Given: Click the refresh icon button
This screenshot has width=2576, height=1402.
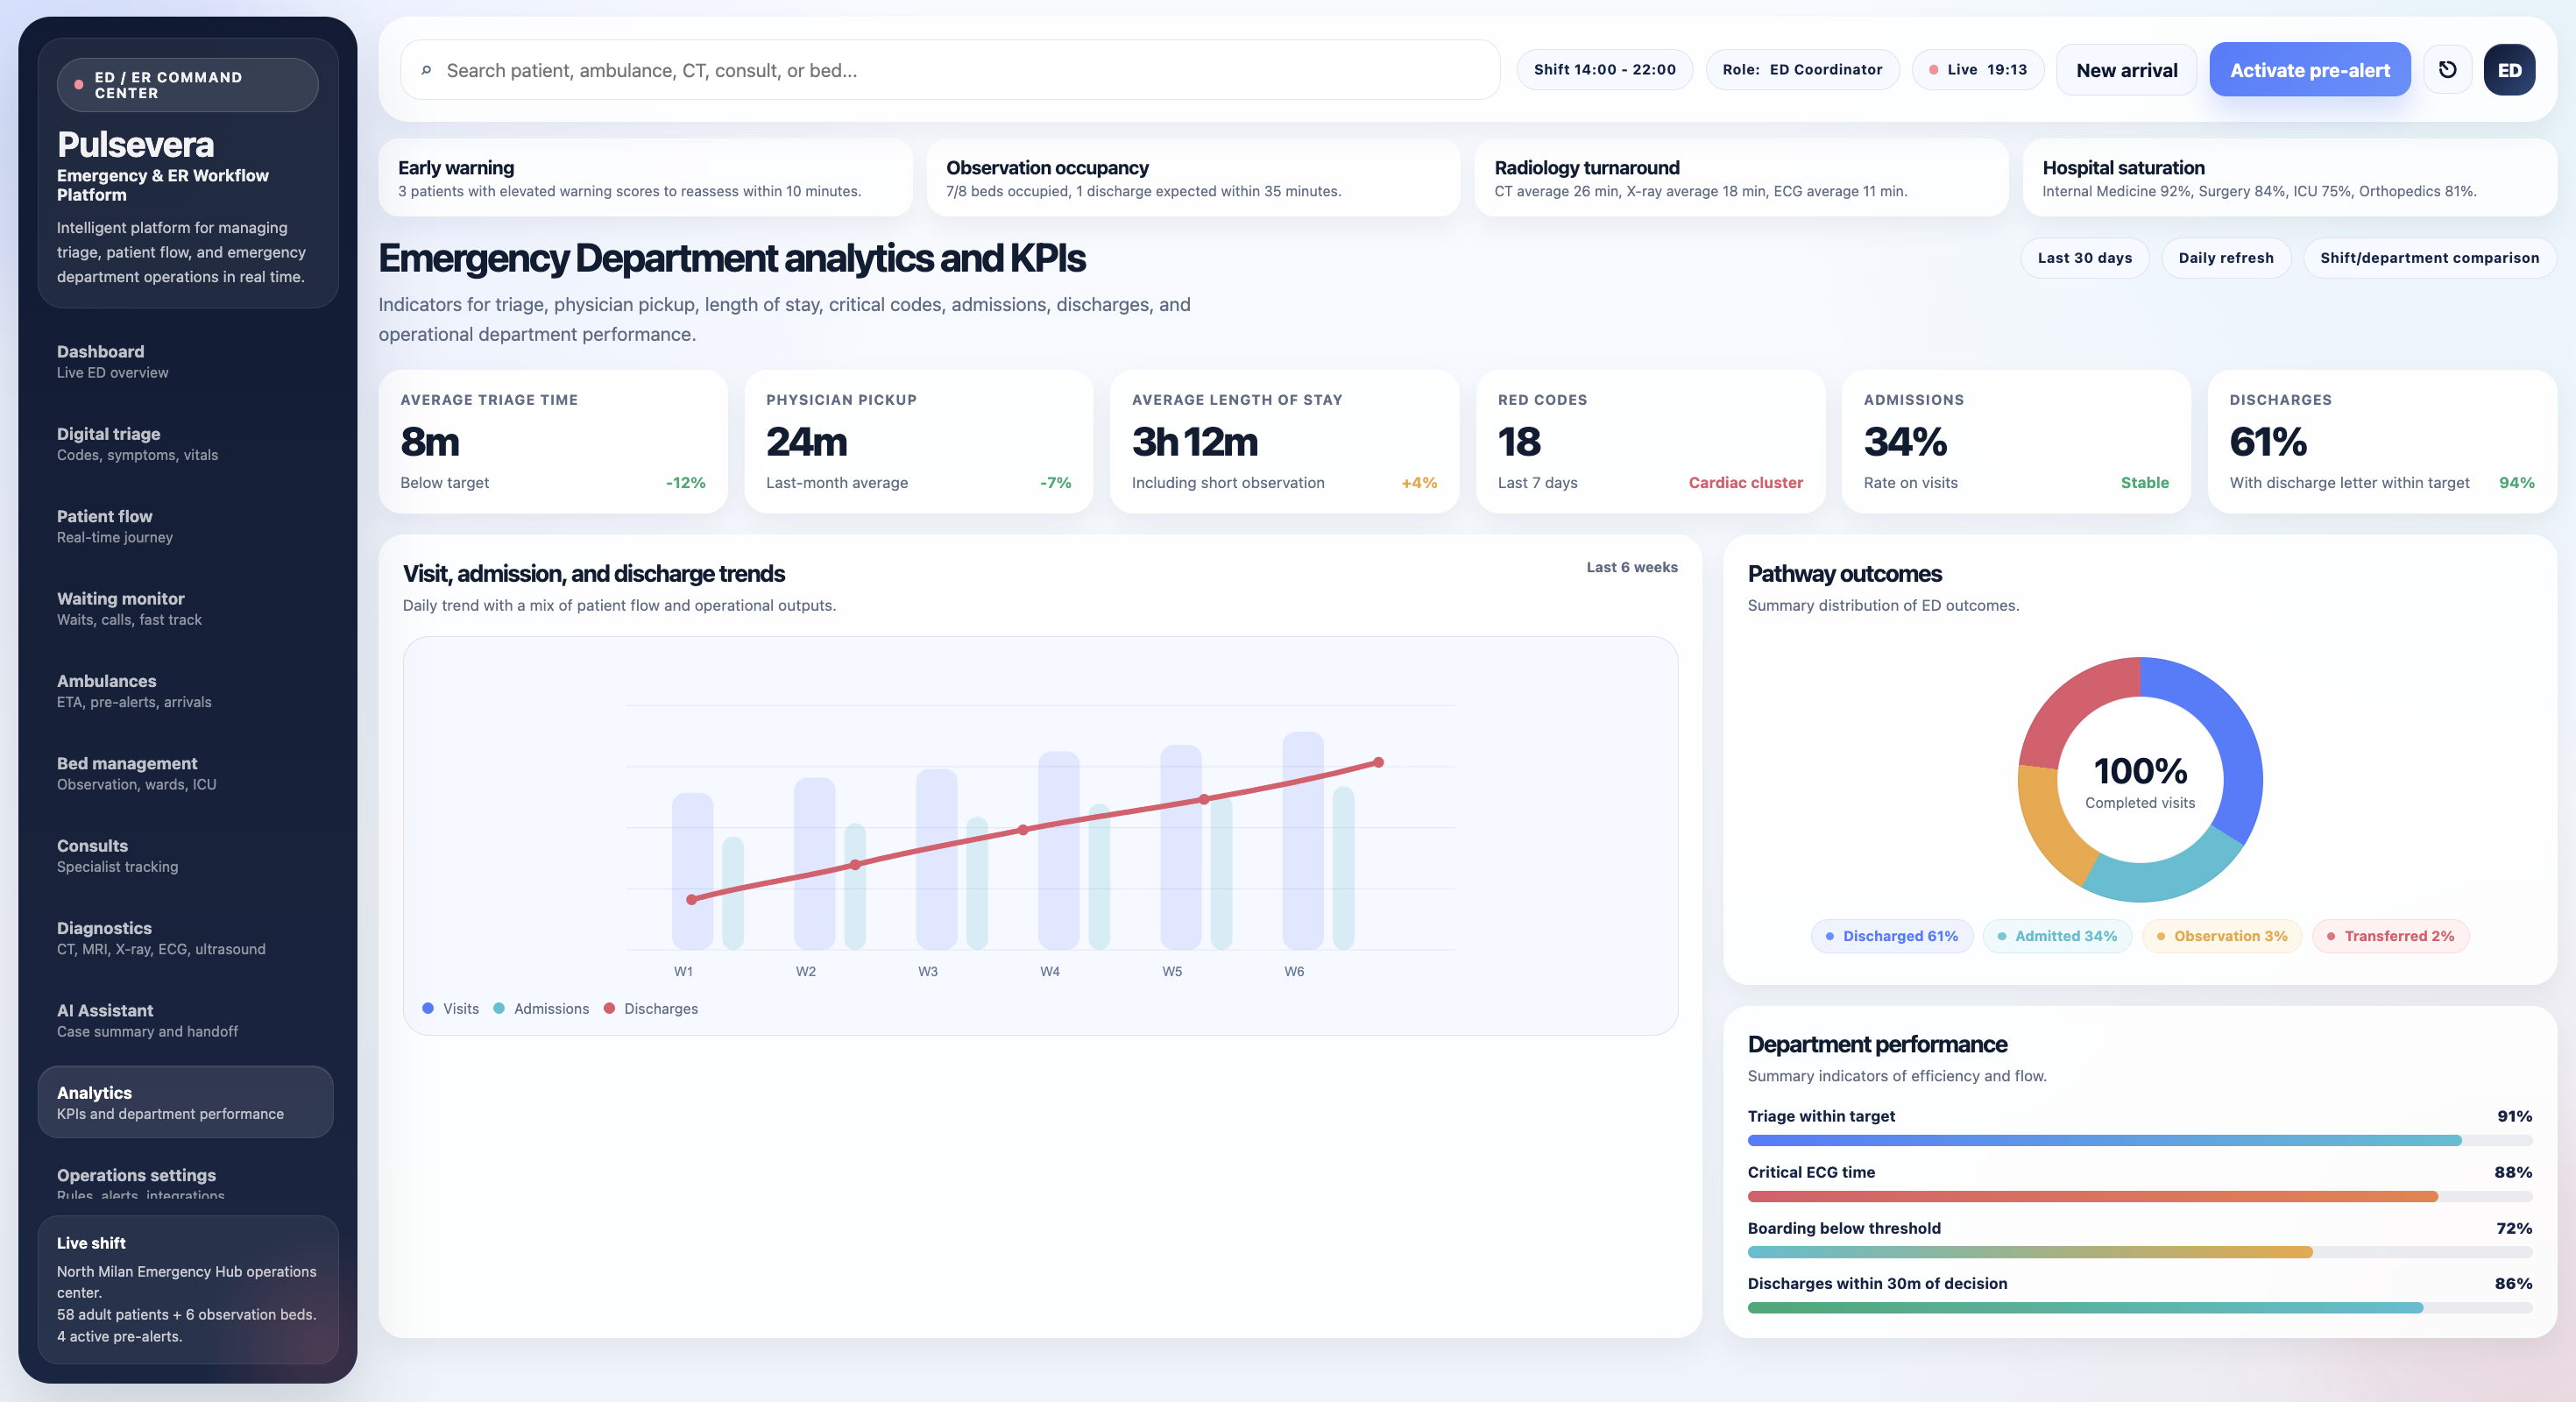Looking at the screenshot, I should coord(2447,70).
